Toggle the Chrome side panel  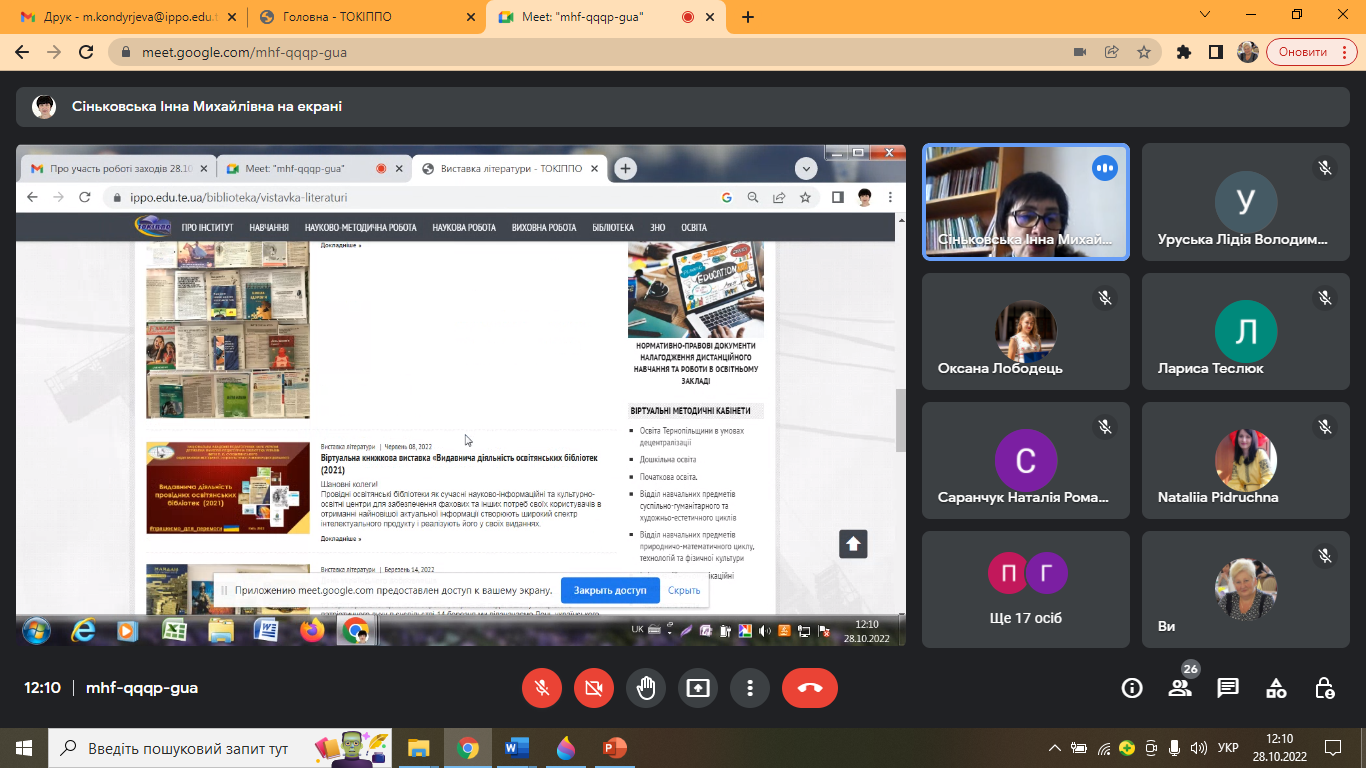(x=1216, y=52)
